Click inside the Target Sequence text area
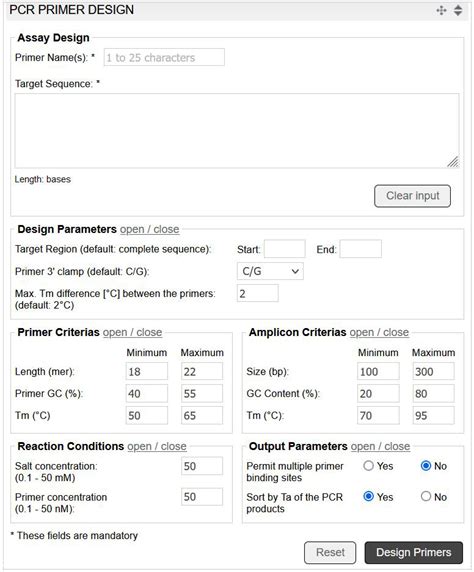Image resolution: width=474 pixels, height=572 pixels. [237, 131]
